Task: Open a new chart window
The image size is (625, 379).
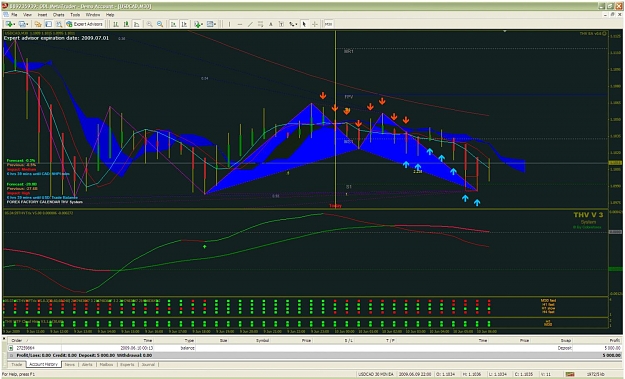Action: (9, 24)
